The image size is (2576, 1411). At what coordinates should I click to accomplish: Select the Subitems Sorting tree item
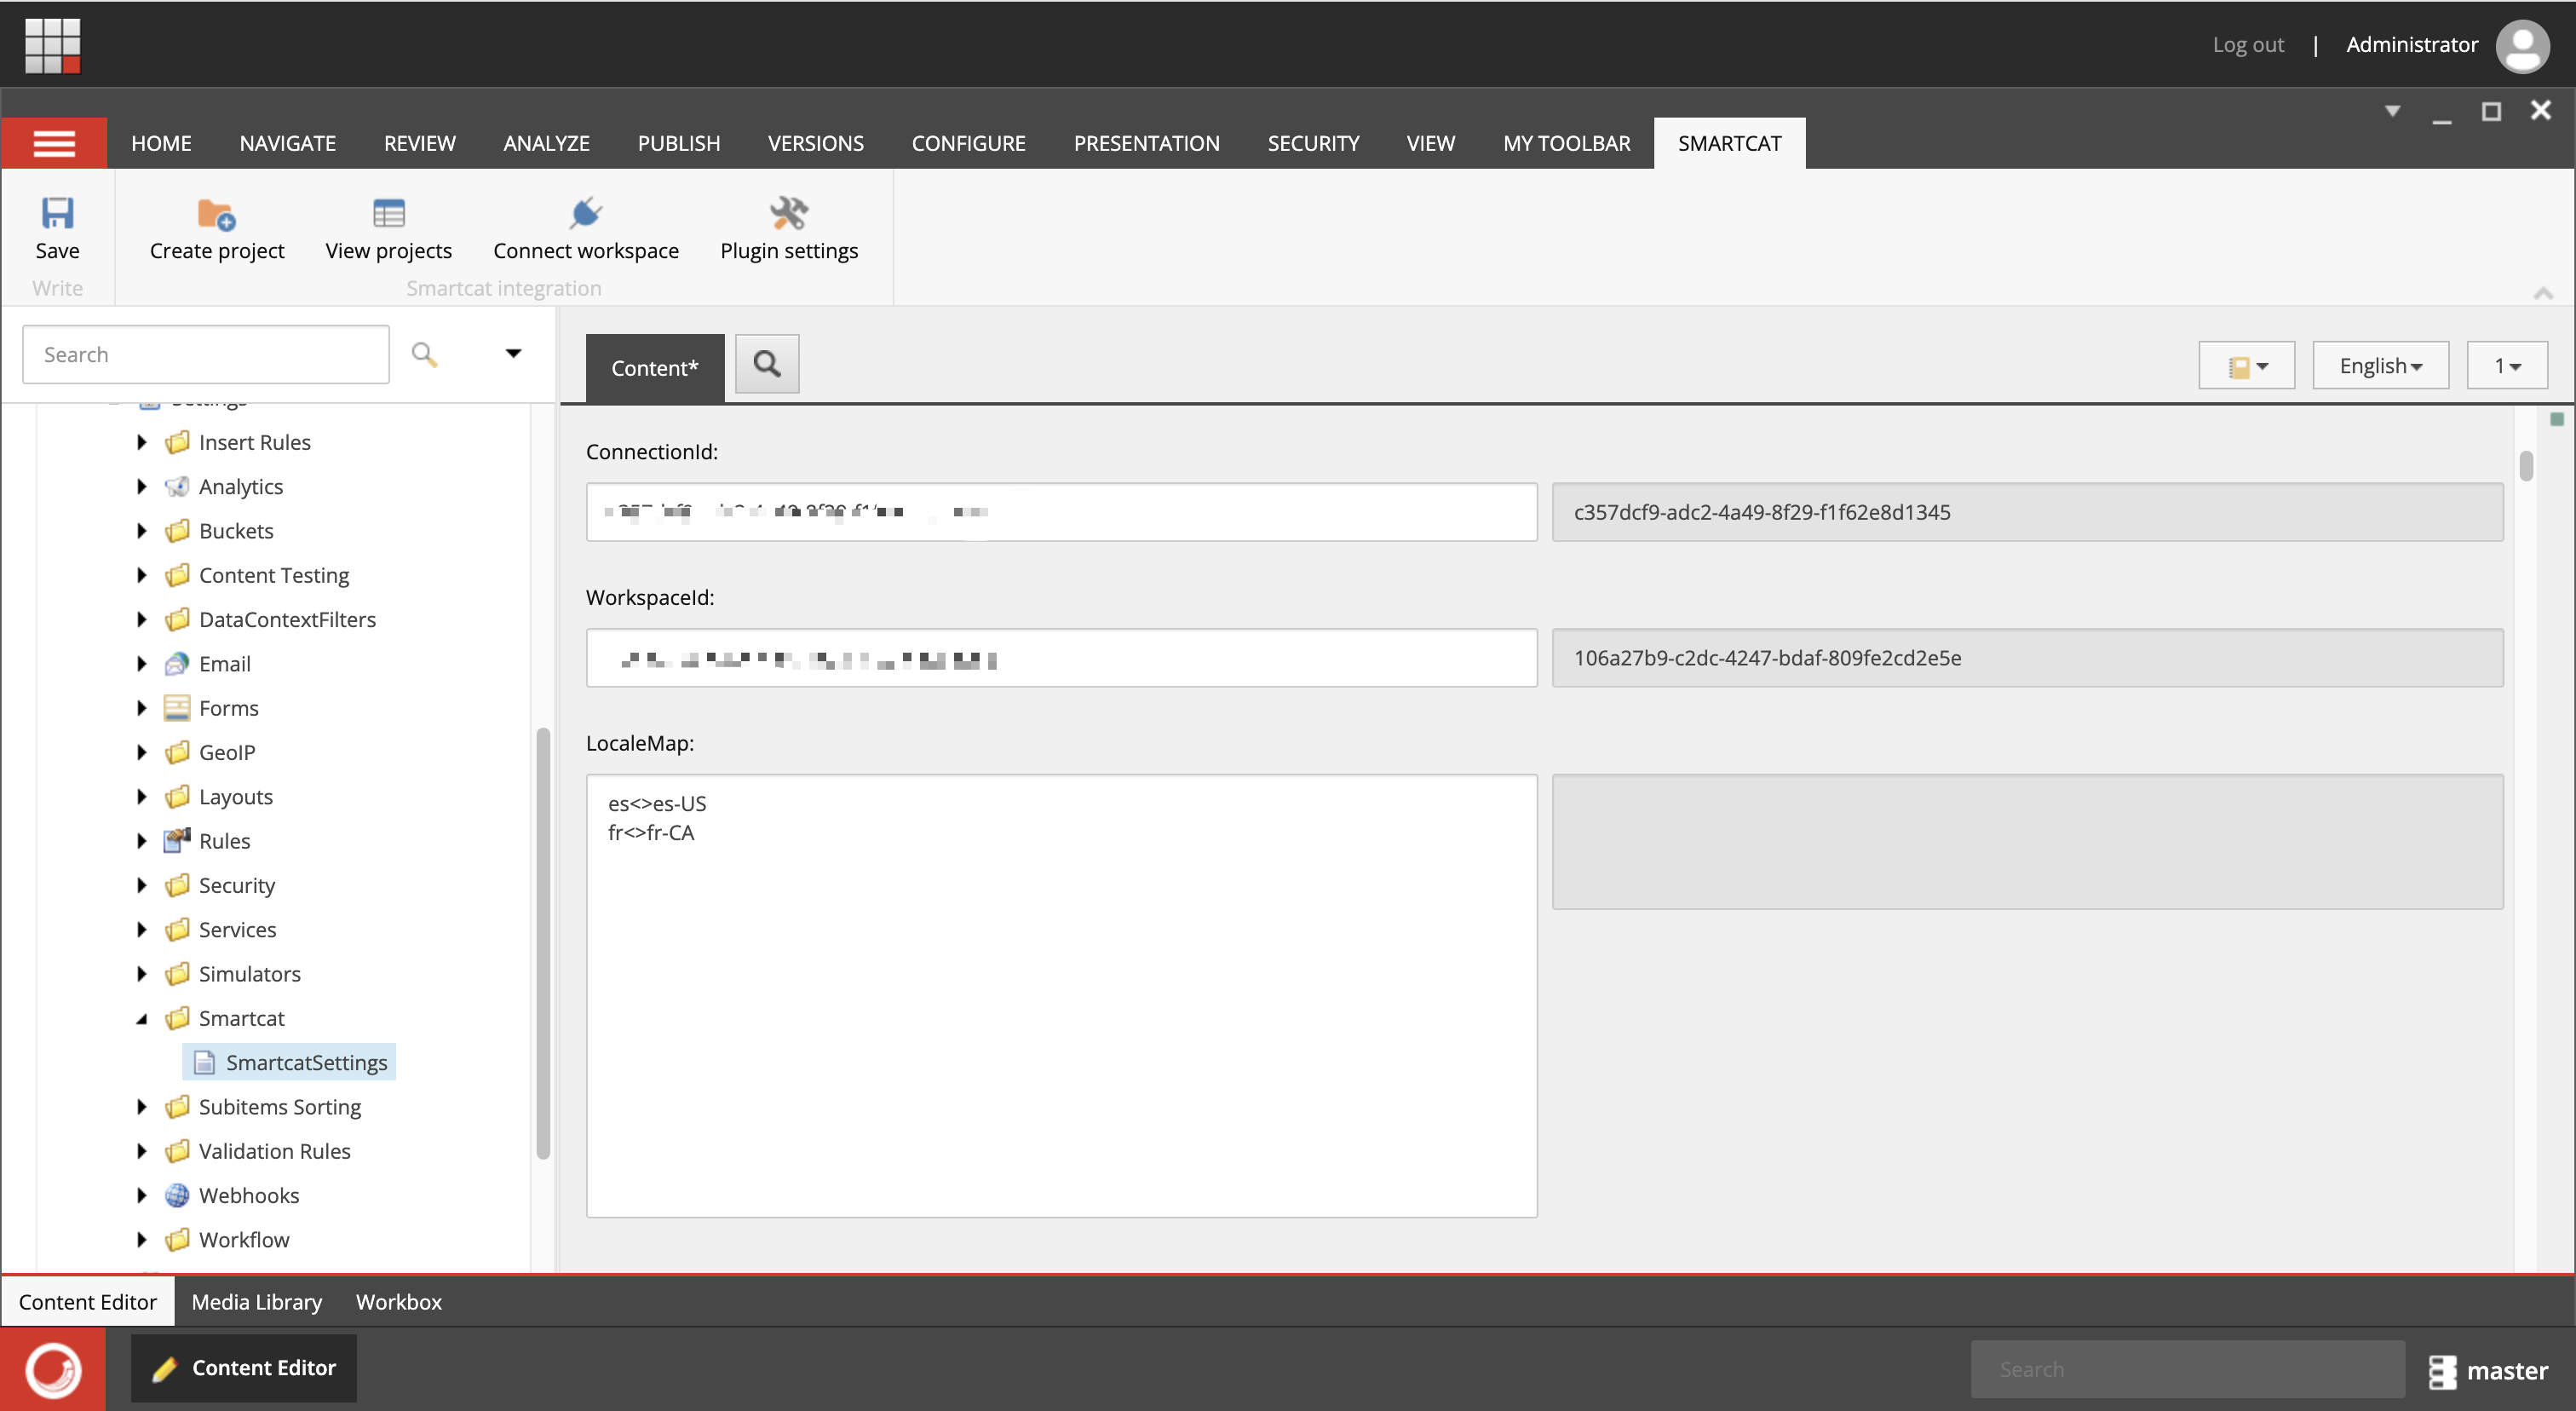pos(280,1107)
